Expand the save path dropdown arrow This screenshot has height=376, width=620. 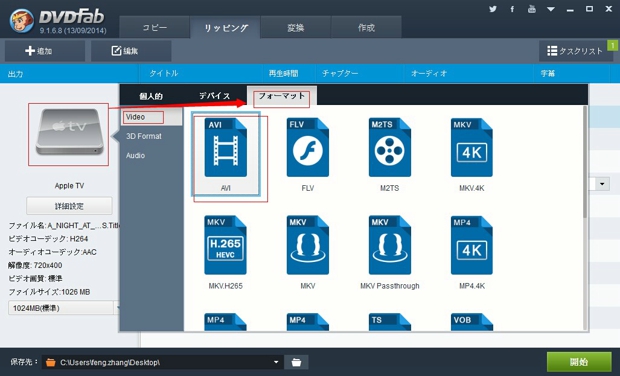[276, 362]
